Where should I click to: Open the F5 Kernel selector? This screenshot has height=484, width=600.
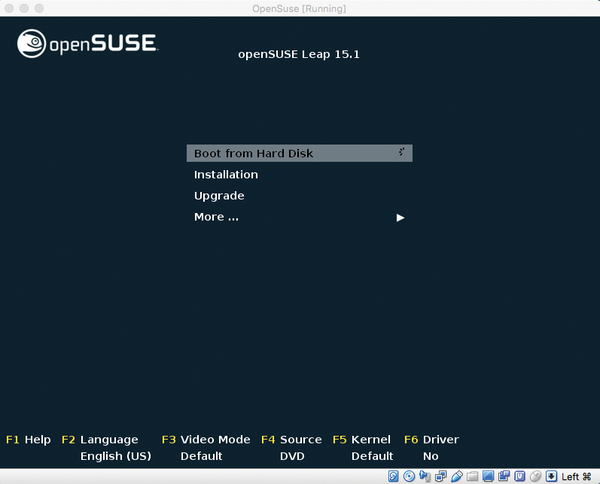point(362,440)
